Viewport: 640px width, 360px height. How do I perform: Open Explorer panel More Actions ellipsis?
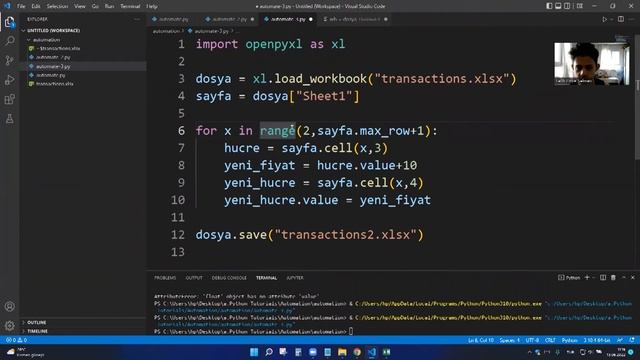click(137, 19)
